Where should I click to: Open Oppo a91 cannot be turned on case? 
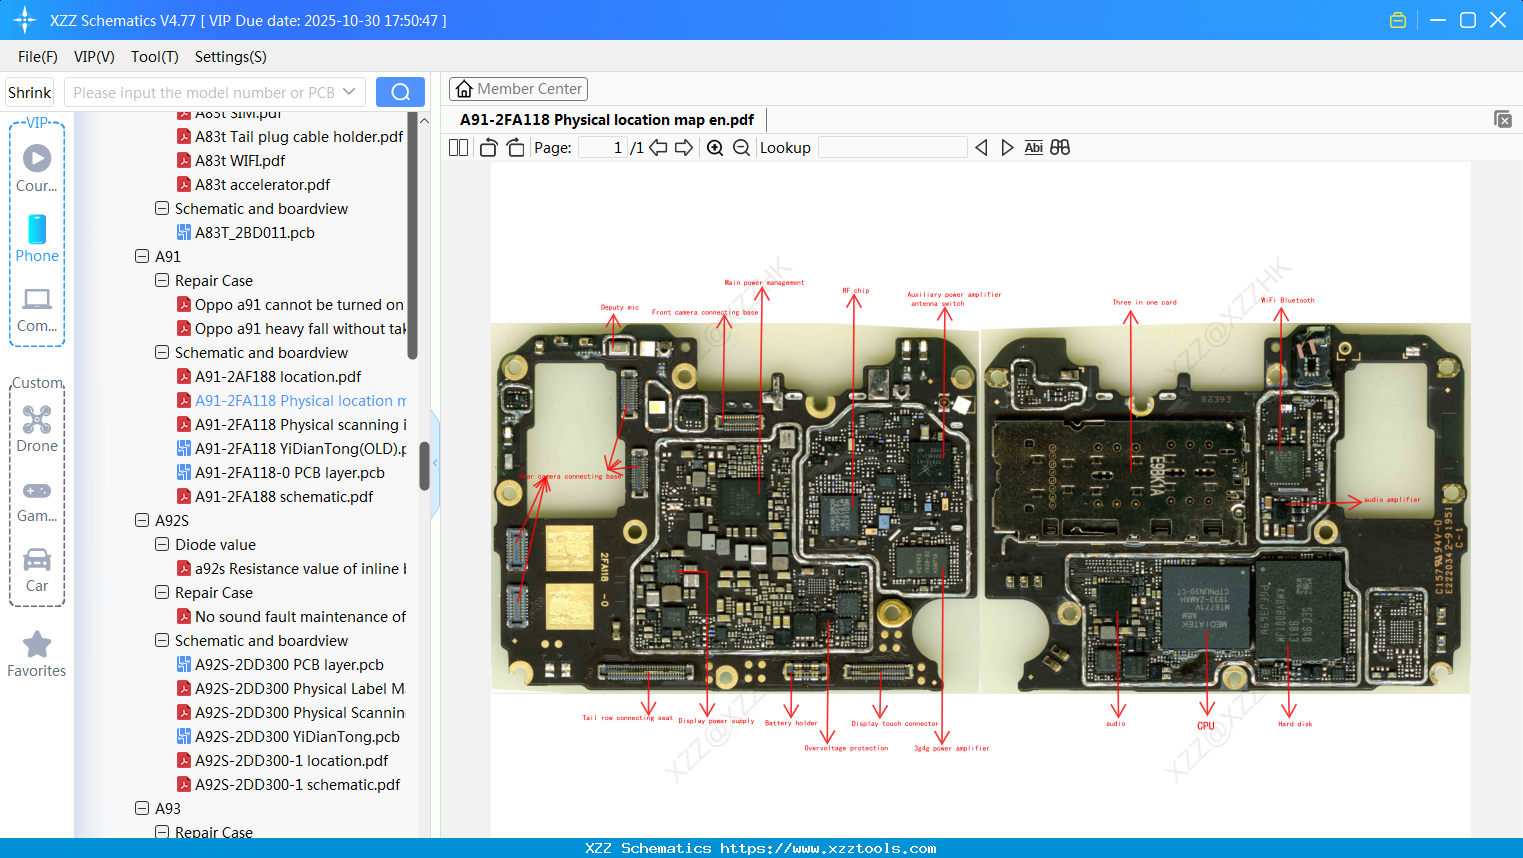pyautogui.click(x=299, y=304)
